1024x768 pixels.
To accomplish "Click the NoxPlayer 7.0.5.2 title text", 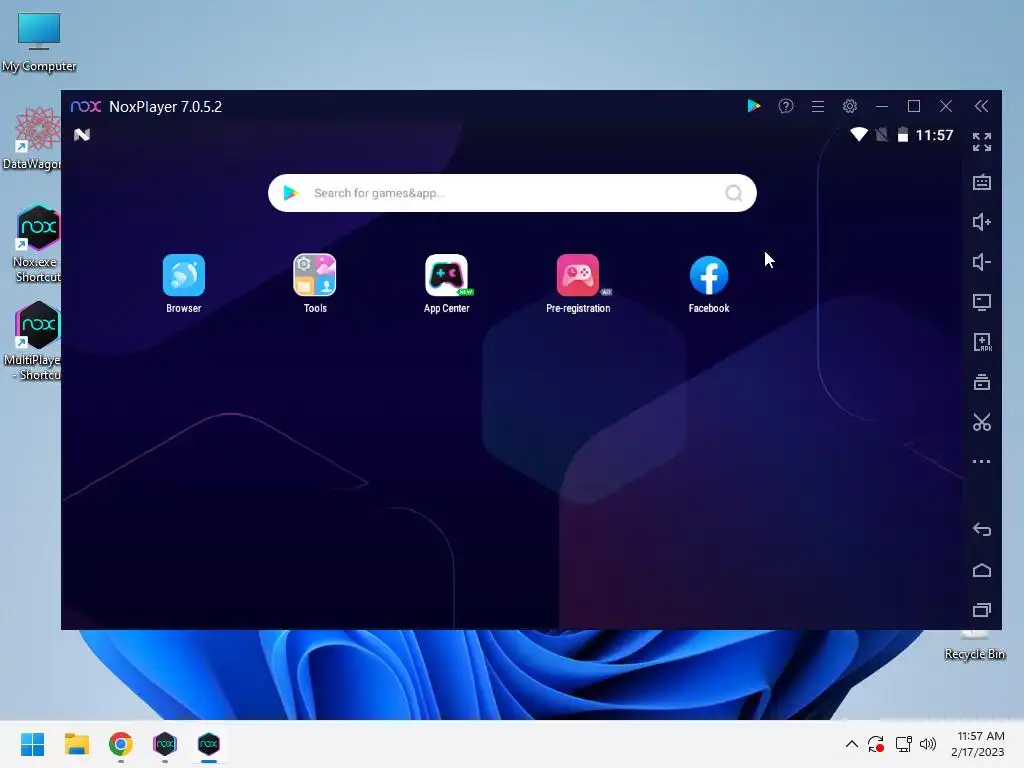I will pos(165,106).
